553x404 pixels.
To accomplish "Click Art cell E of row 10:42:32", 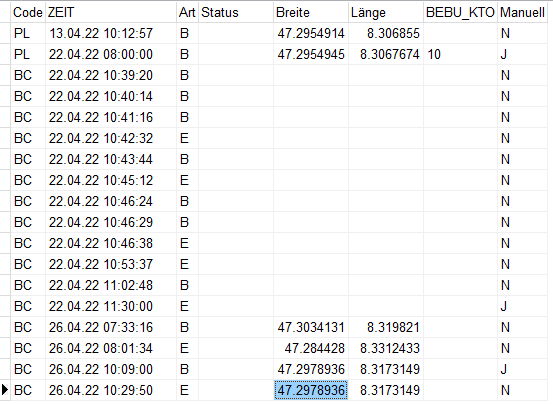I will pyautogui.click(x=184, y=138).
